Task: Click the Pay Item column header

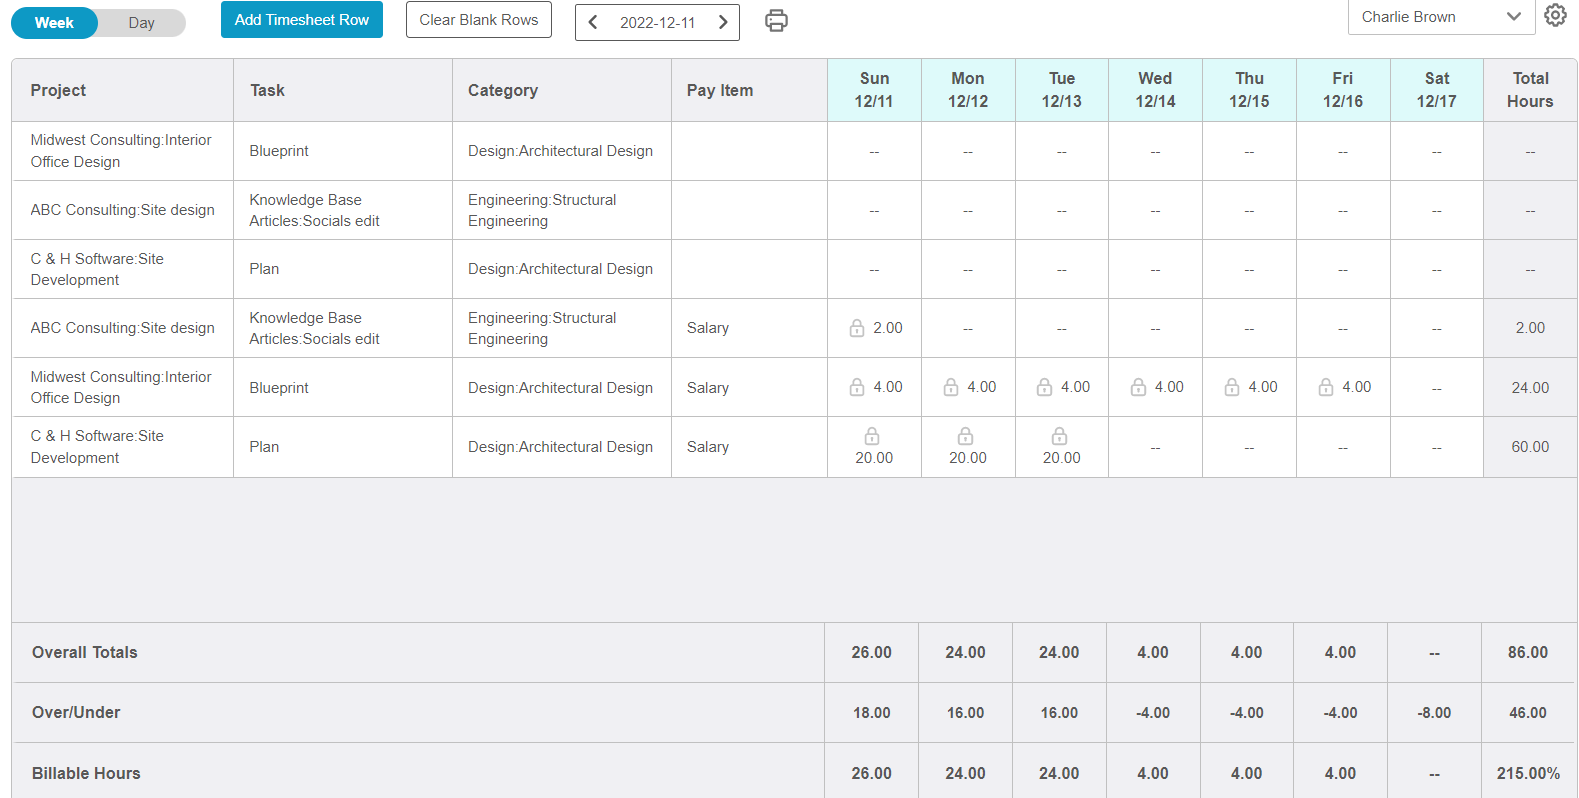Action: tap(719, 90)
